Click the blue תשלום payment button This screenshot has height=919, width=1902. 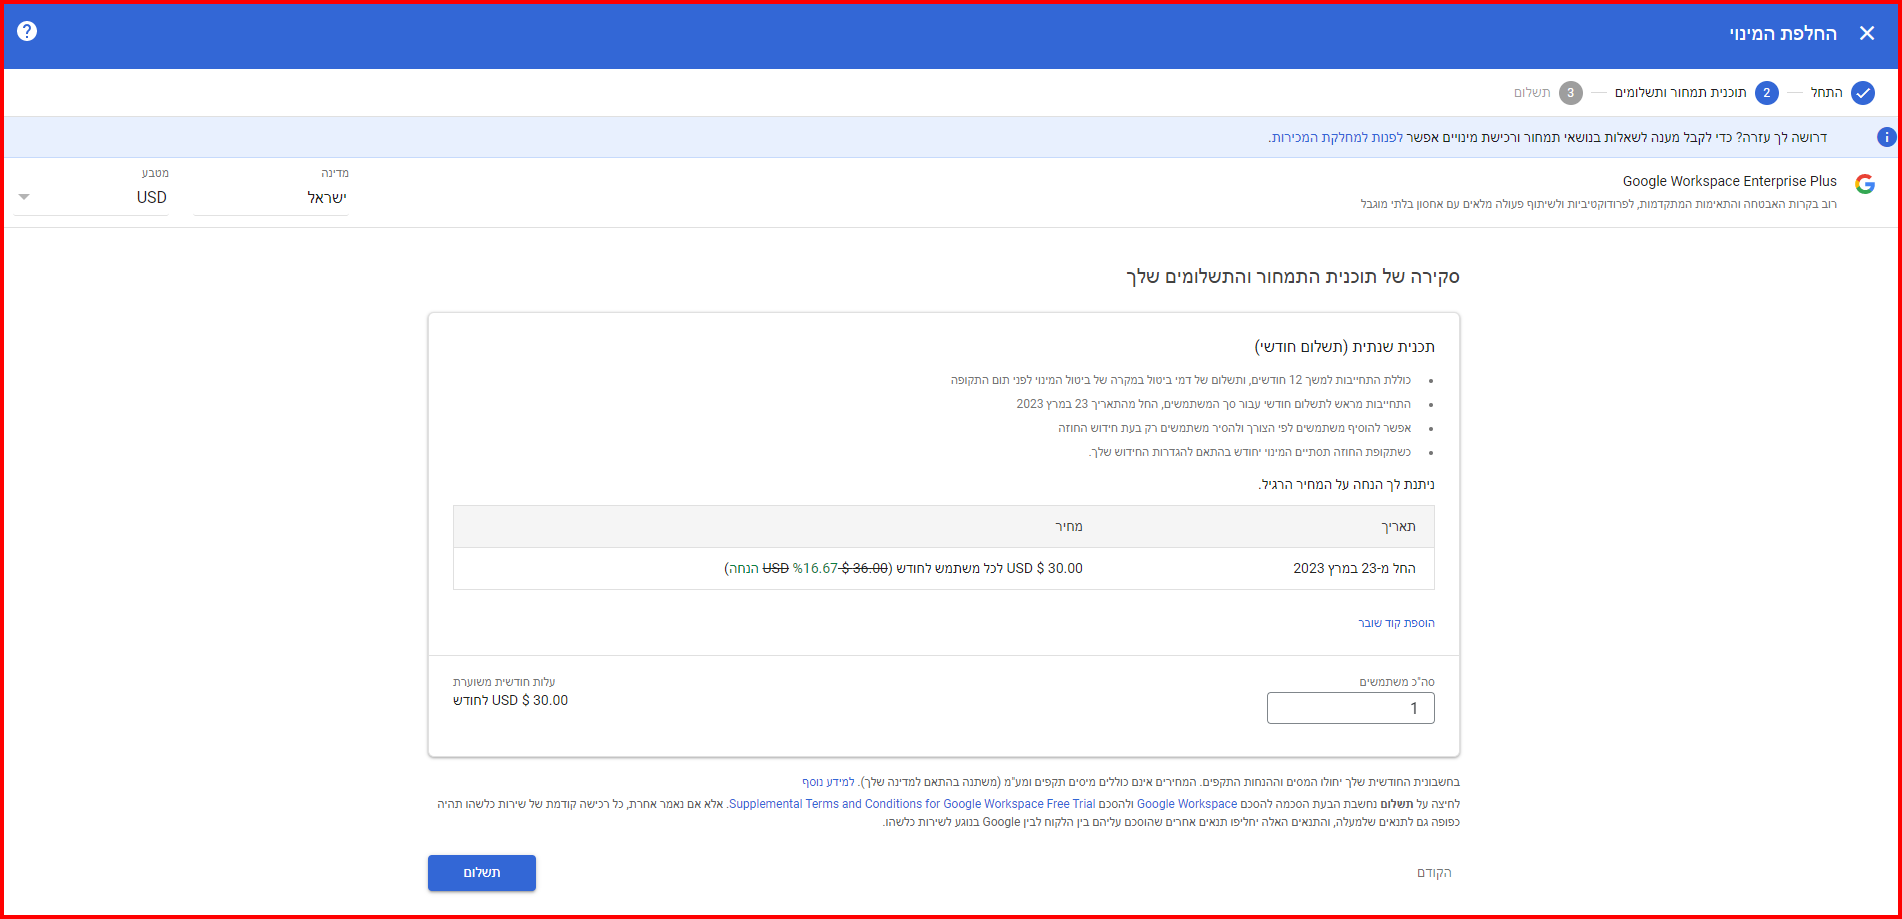(x=482, y=873)
